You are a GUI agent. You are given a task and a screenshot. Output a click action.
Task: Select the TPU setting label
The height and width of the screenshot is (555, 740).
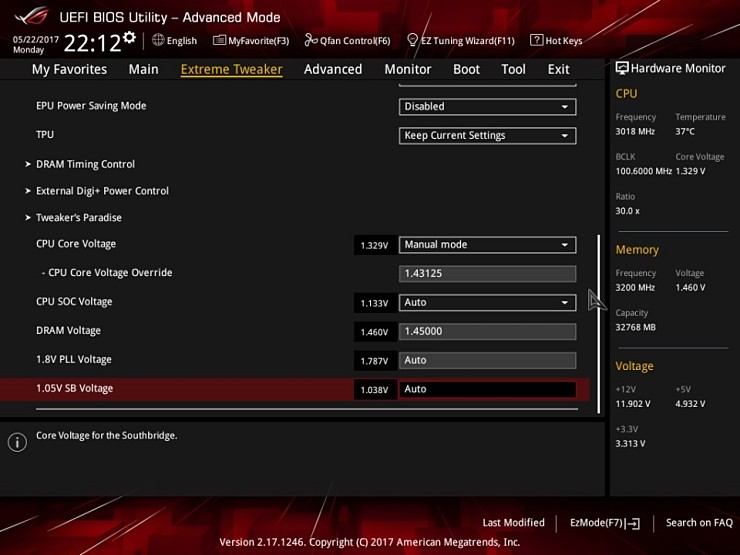(45, 135)
